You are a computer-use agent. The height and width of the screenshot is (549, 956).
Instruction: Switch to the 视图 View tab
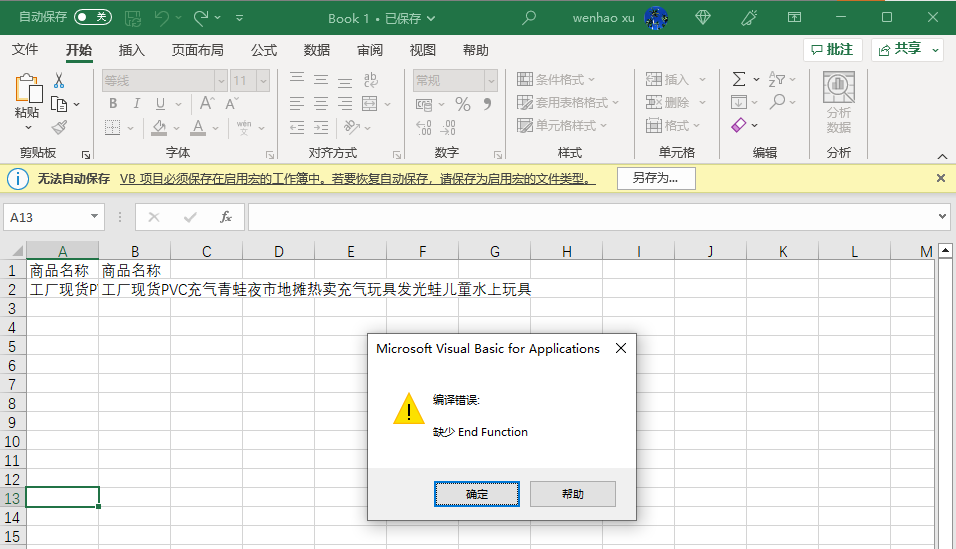pos(423,50)
